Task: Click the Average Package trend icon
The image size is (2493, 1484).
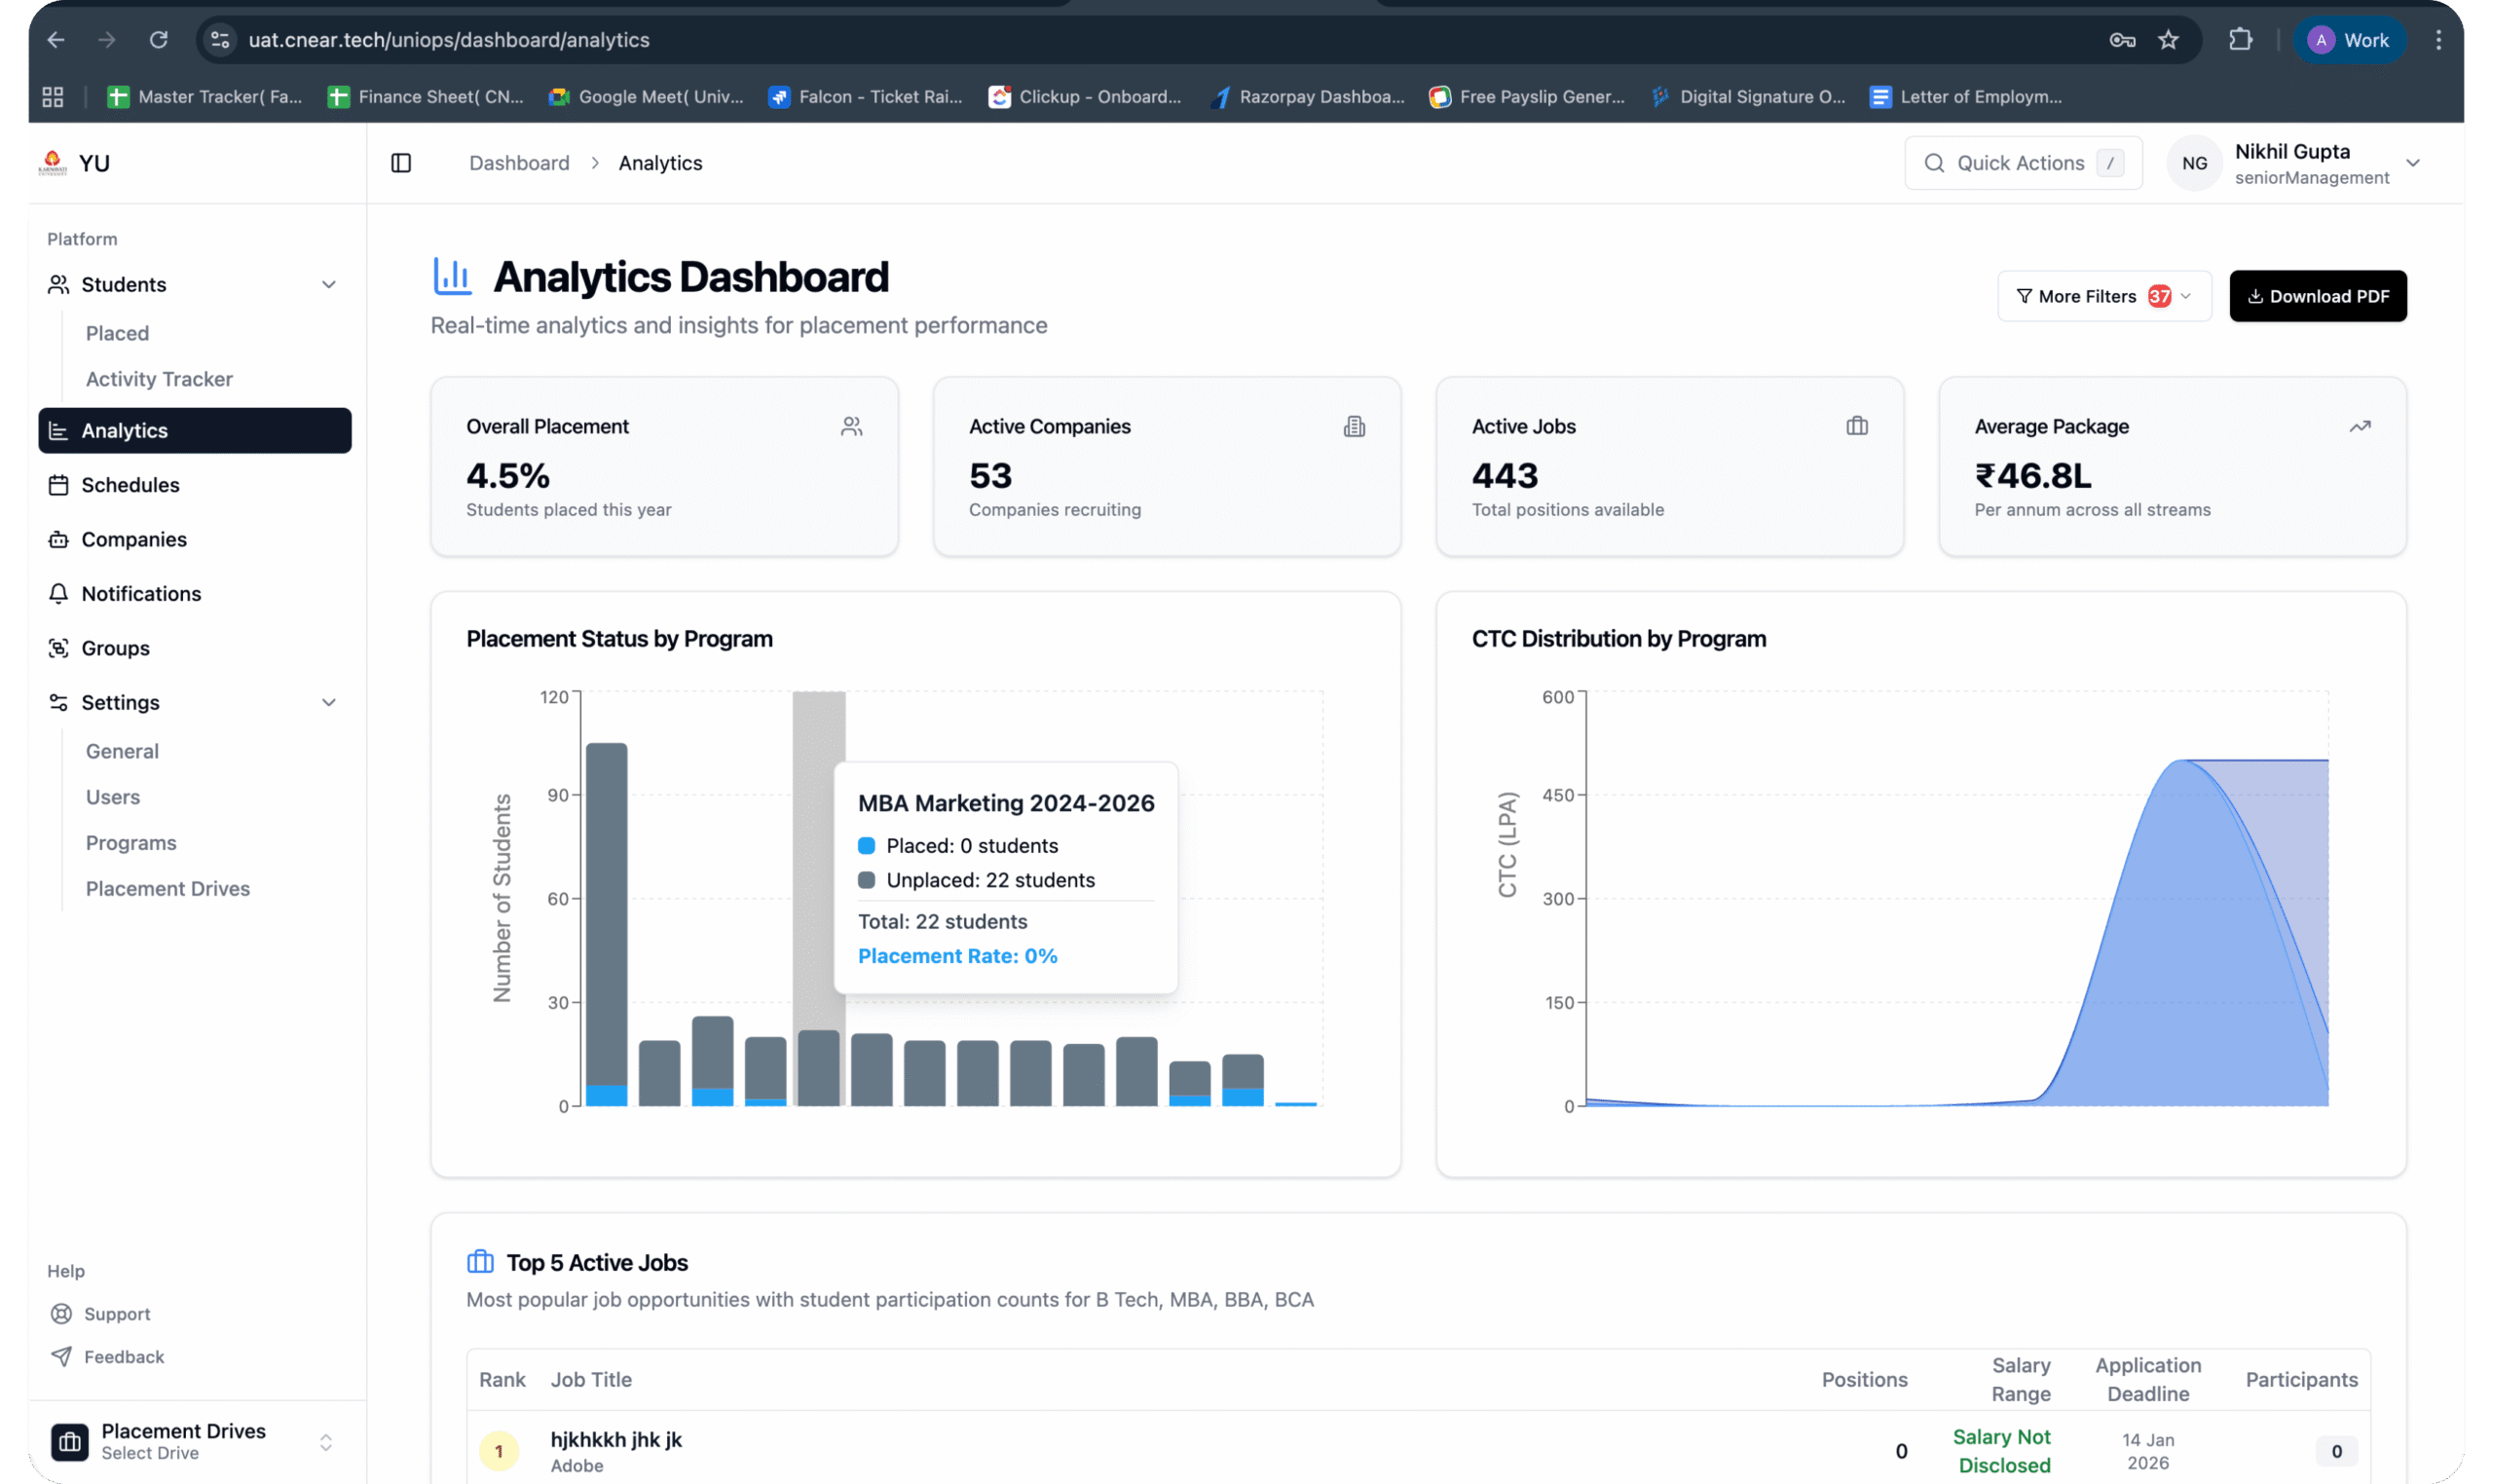Action: [2360, 426]
